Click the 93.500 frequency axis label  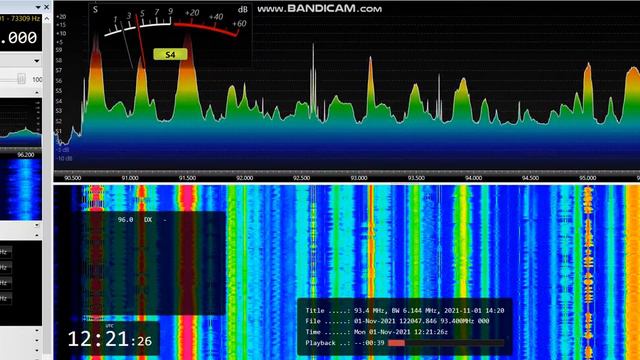click(416, 178)
